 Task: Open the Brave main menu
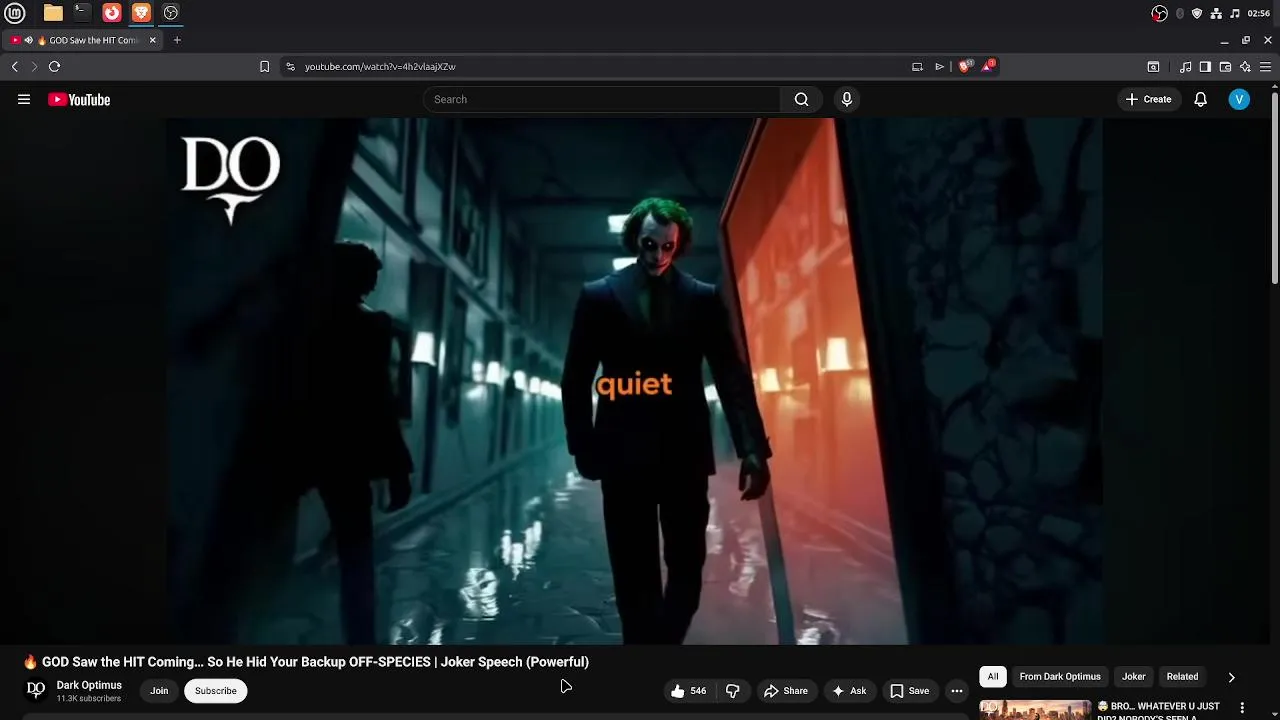pos(1265,66)
